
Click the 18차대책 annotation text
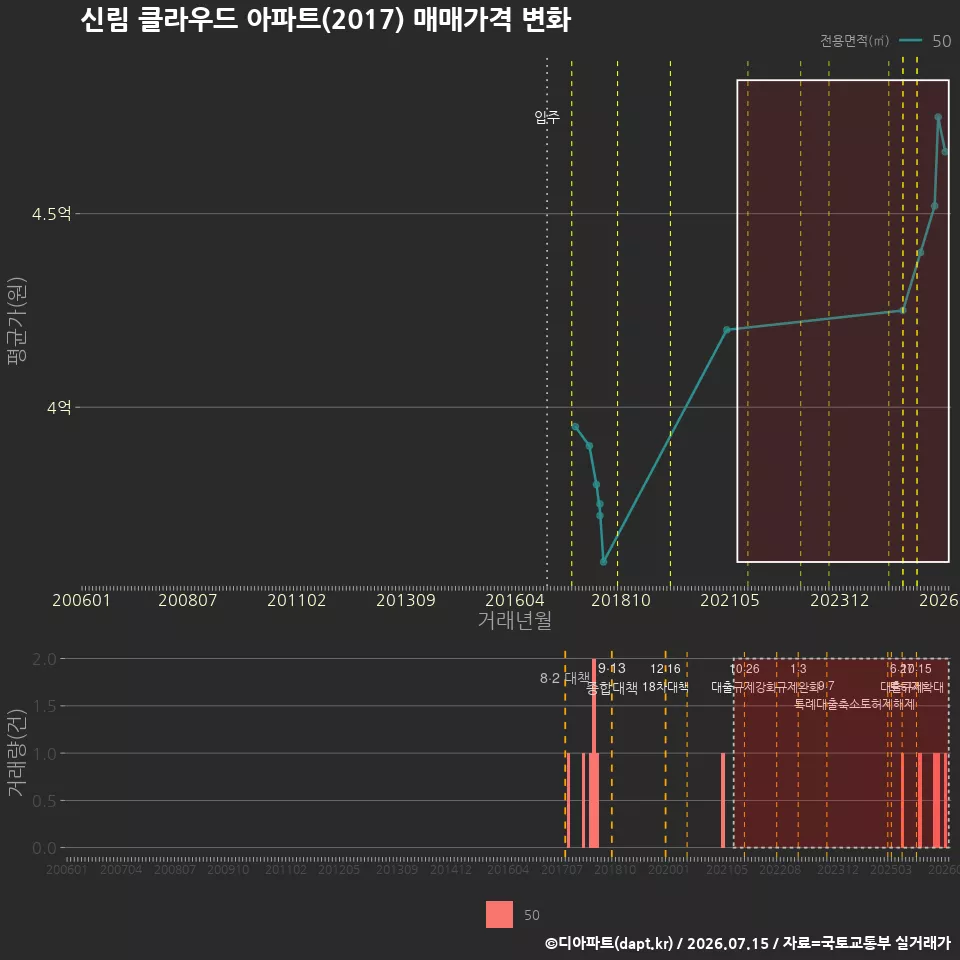tap(665, 687)
